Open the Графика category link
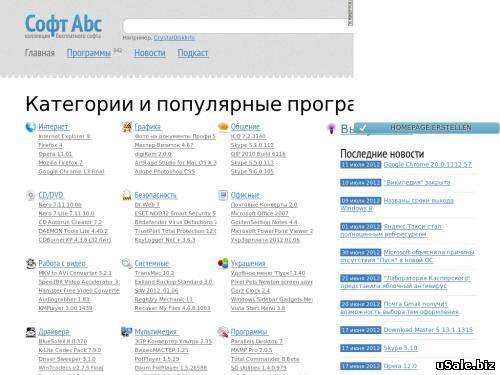 [x=148, y=127]
